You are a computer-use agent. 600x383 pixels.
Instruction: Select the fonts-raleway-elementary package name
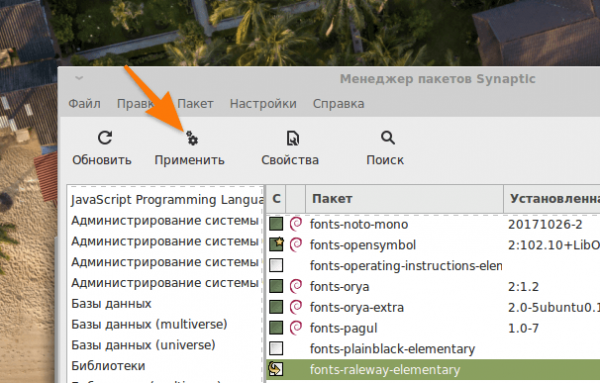coord(385,370)
